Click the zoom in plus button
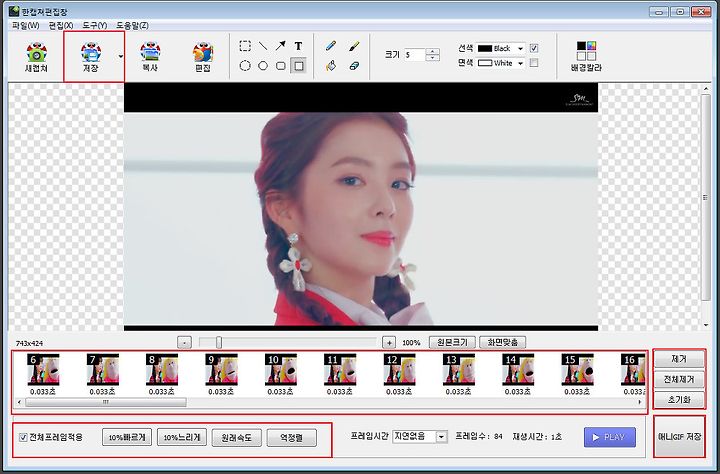Image resolution: width=720 pixels, height=474 pixels. 389,343
